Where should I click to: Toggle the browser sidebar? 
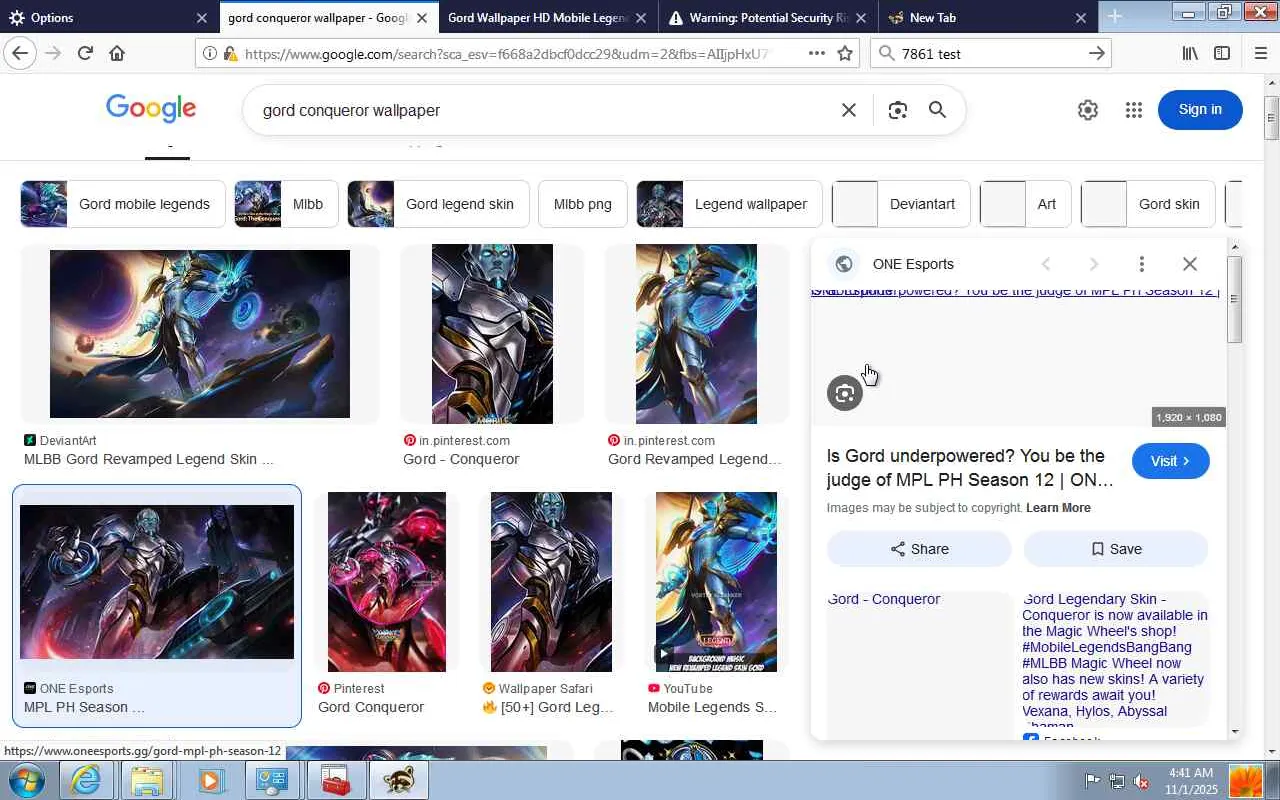[x=1222, y=54]
